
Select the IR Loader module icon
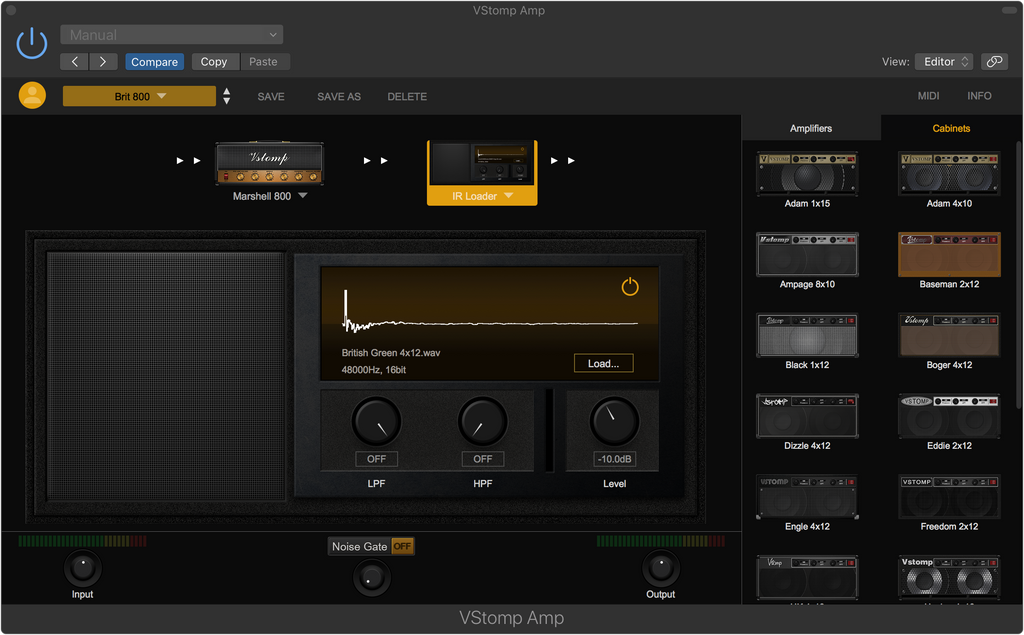pyautogui.click(x=482, y=163)
